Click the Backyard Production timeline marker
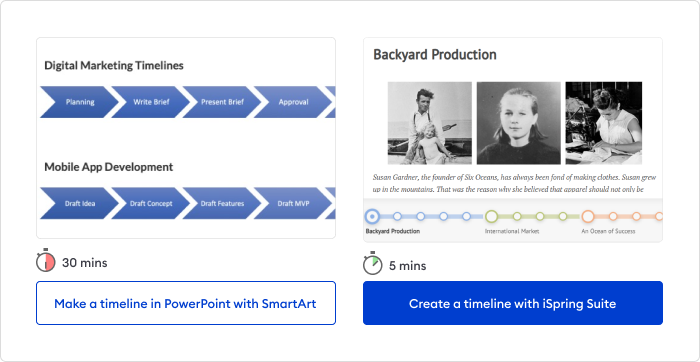 point(372,216)
